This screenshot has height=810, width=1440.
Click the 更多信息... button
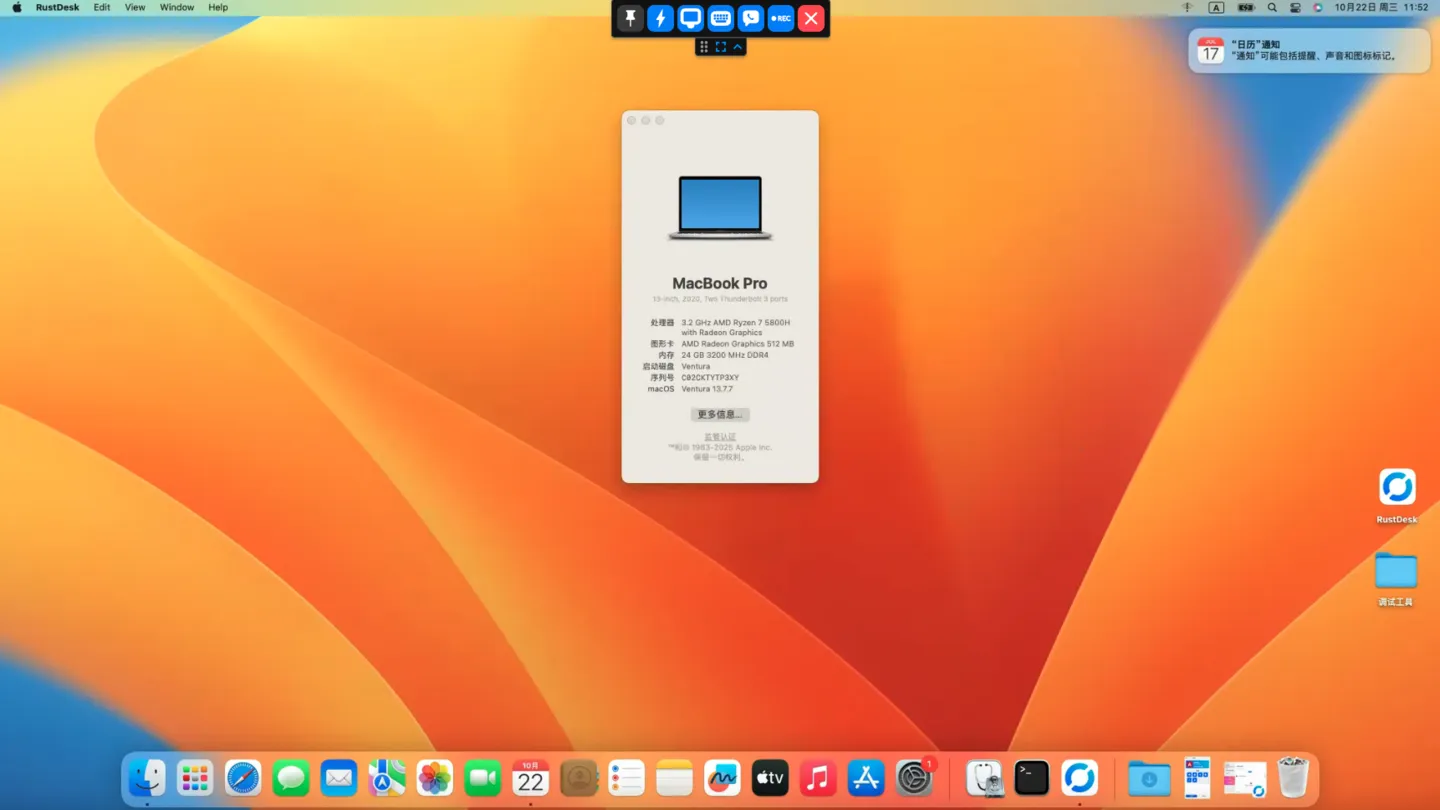720,414
